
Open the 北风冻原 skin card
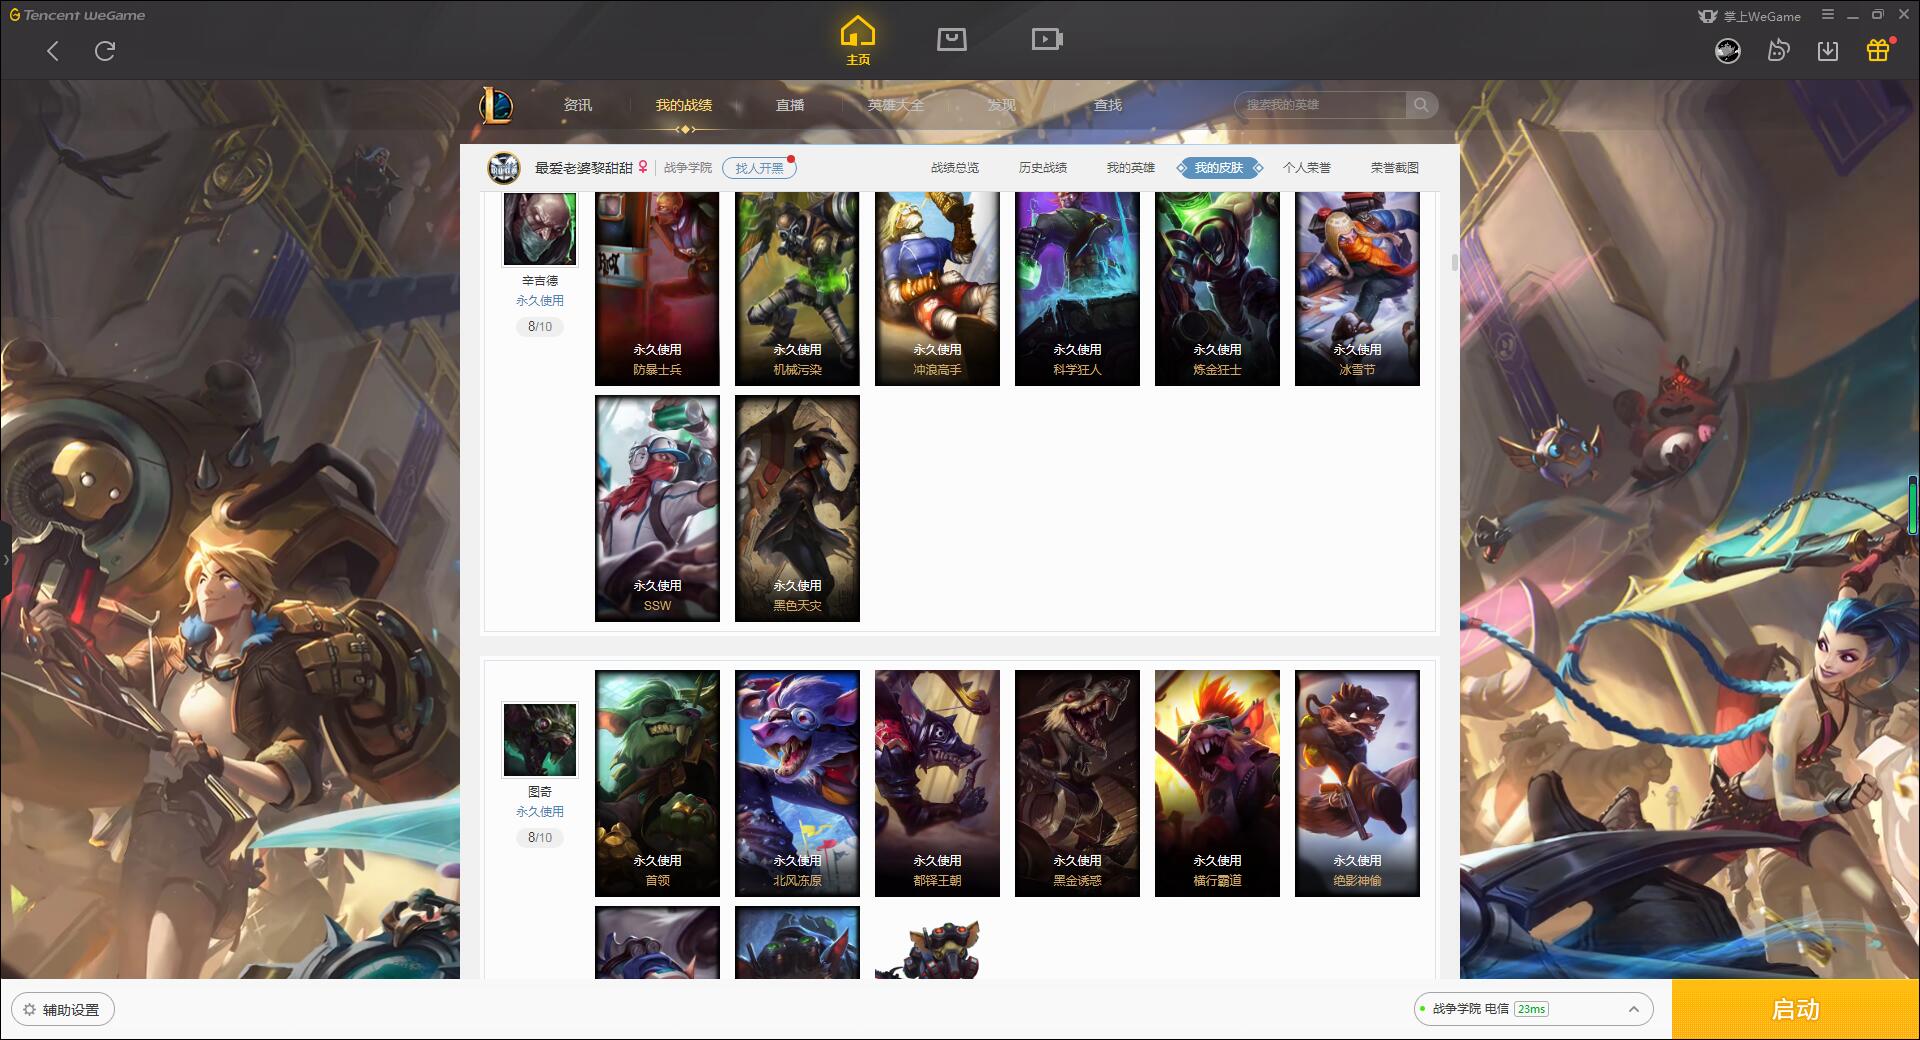(797, 783)
